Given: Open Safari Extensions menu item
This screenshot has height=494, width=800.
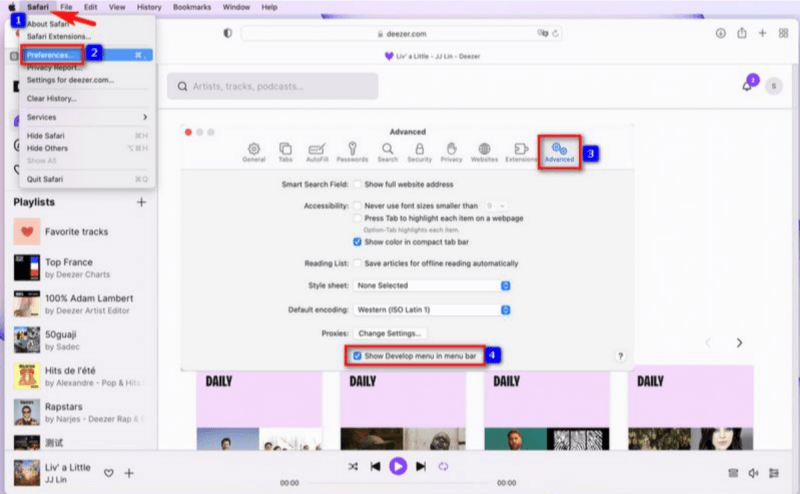Looking at the screenshot, I should [87, 37].
